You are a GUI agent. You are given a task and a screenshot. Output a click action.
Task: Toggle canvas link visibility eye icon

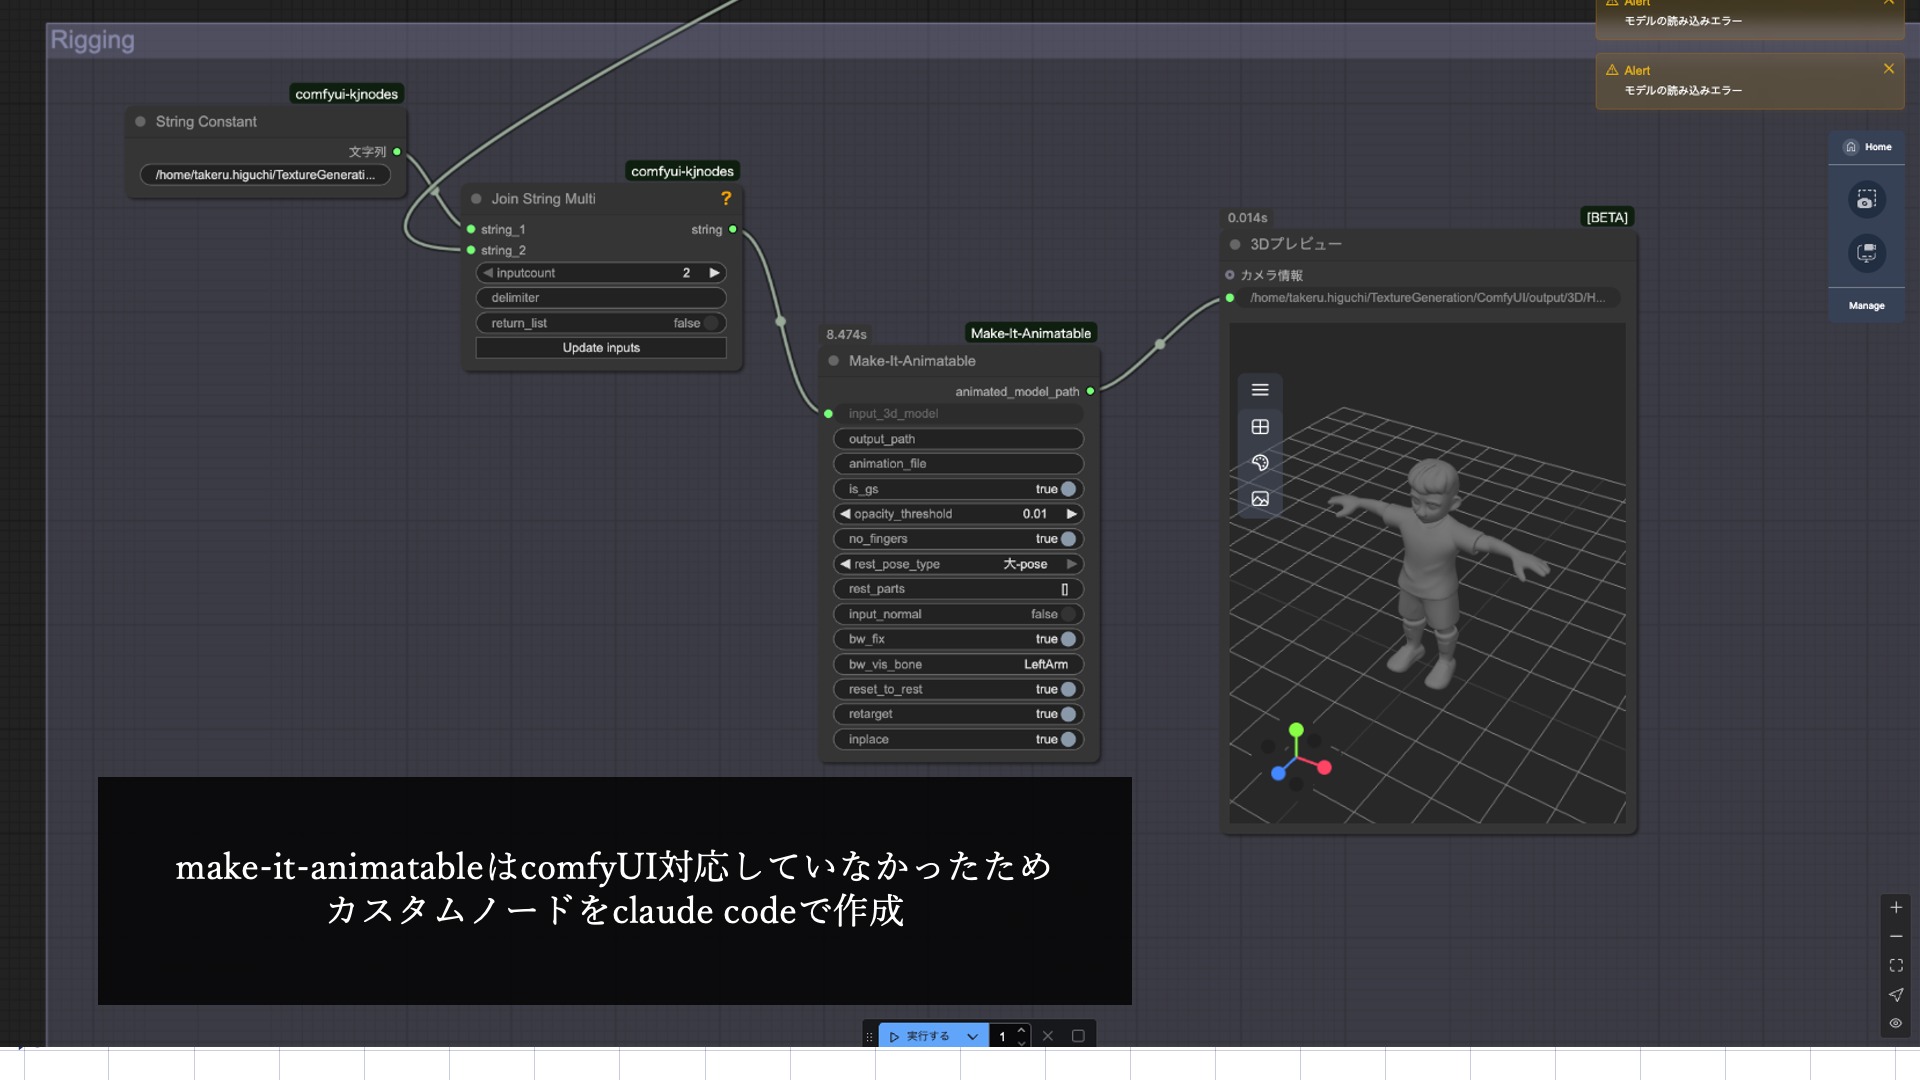point(1896,1023)
